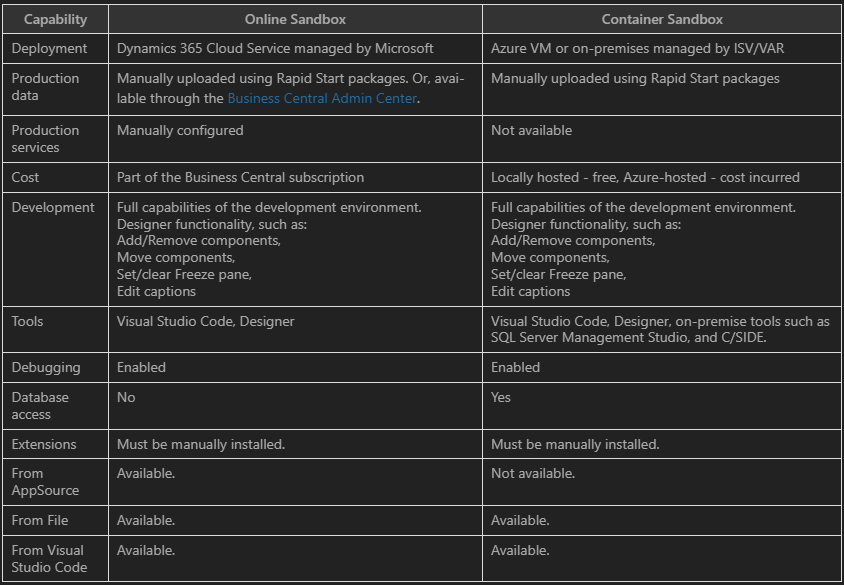Select the Development row label
Image resolution: width=844 pixels, height=585 pixels.
point(53,207)
